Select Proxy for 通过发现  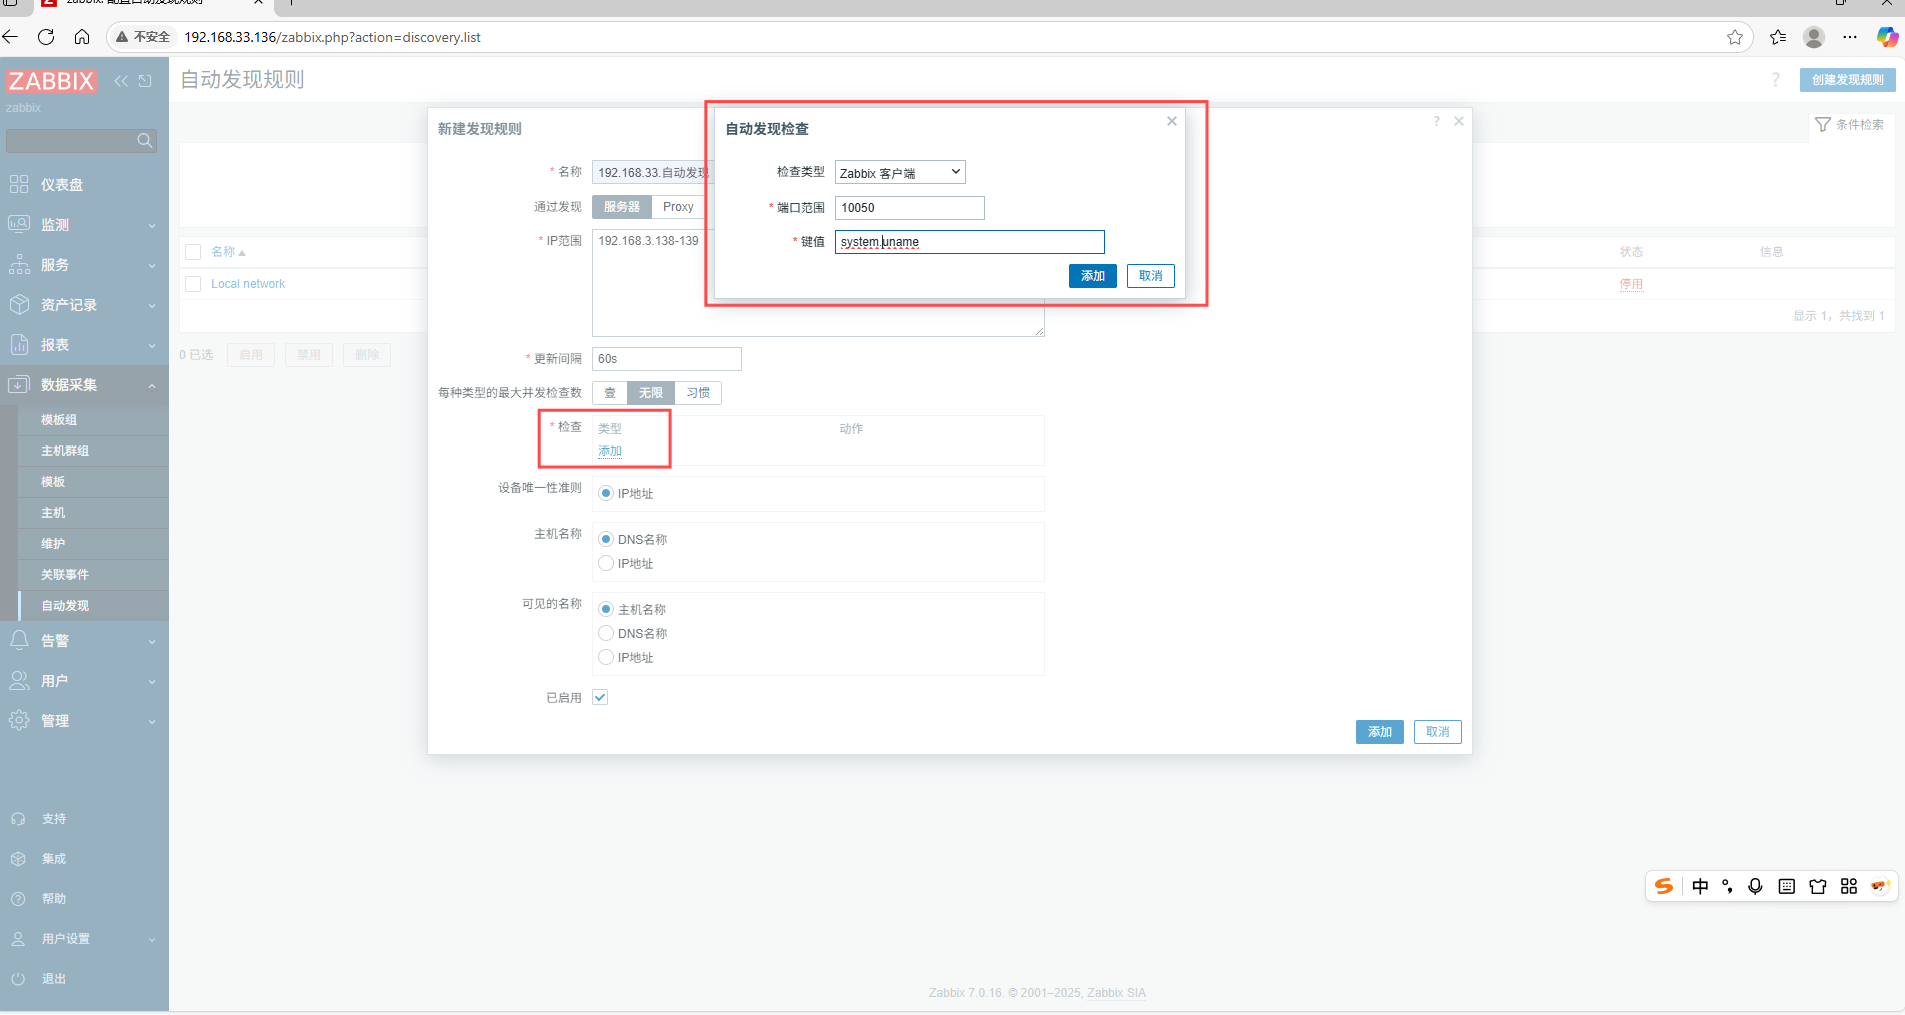678,207
